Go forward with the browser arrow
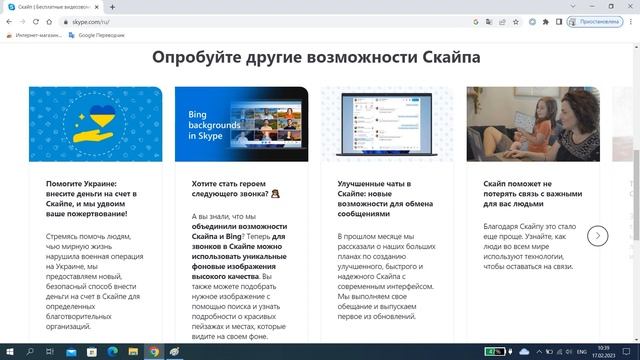Viewport: 640px width, 360px height. (22, 22)
